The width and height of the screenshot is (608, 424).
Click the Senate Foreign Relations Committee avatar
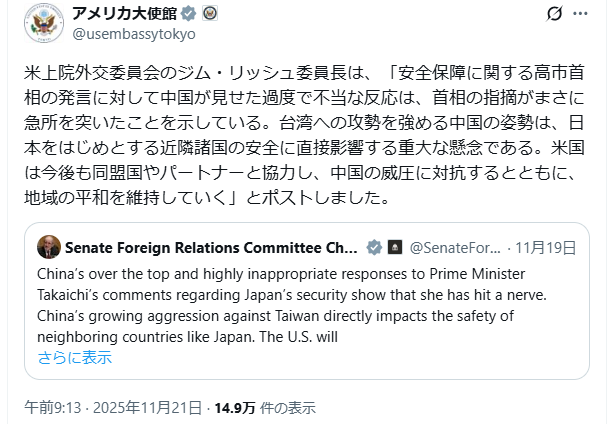click(50, 247)
